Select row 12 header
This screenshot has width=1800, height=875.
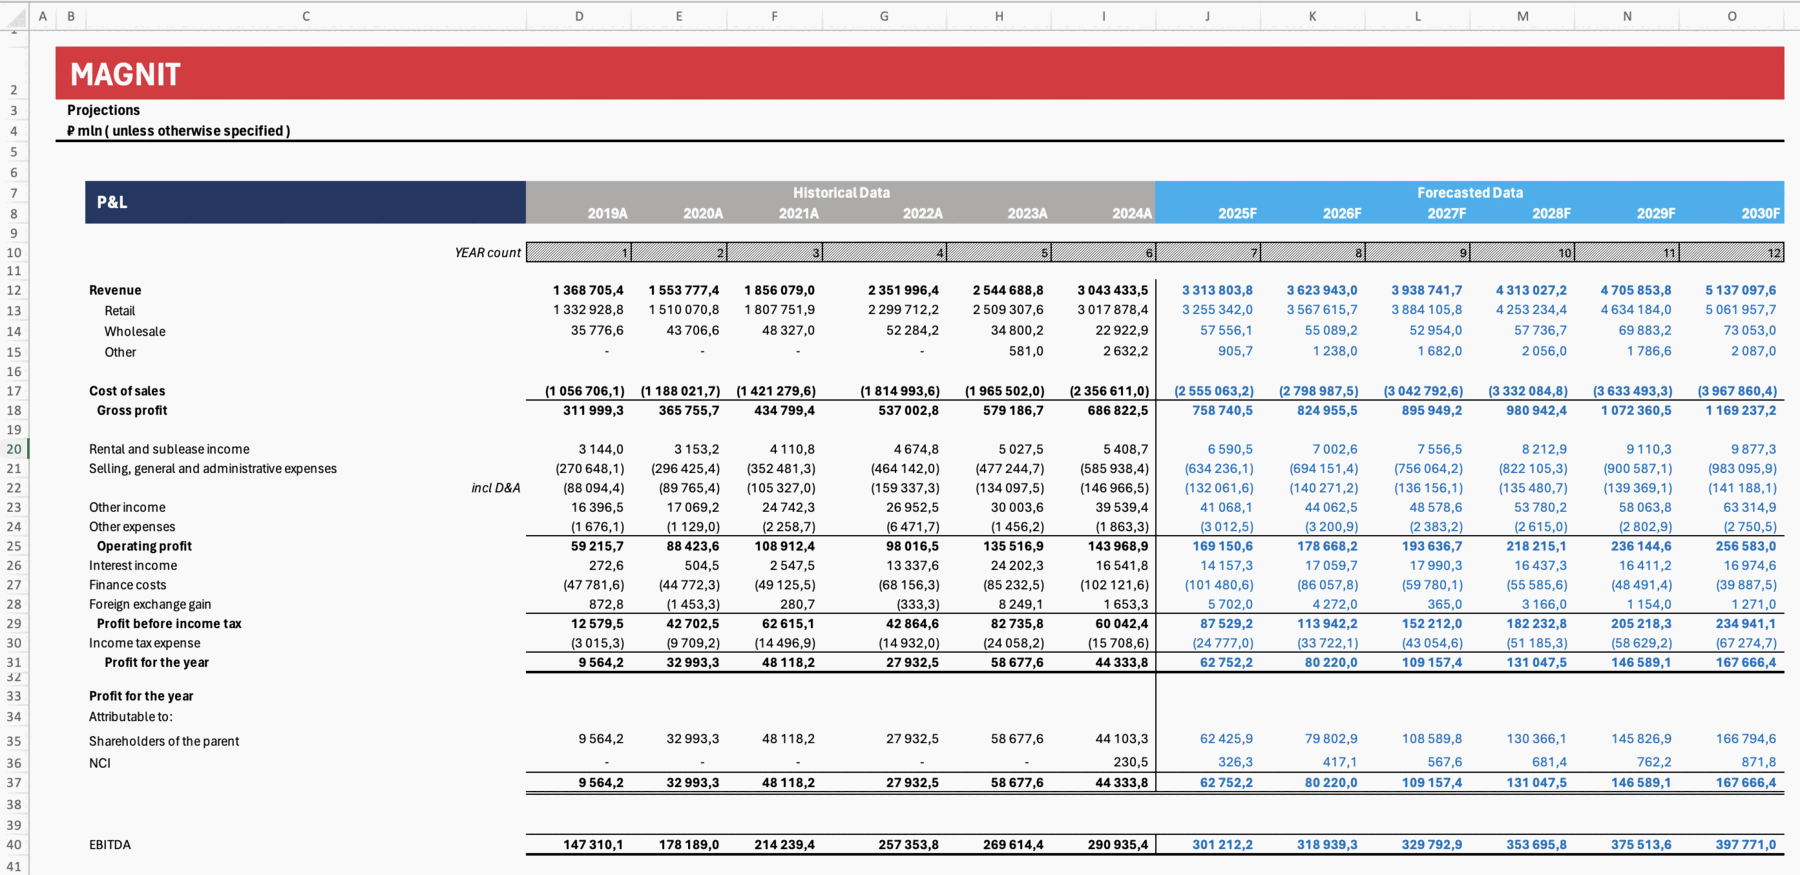pyautogui.click(x=14, y=290)
